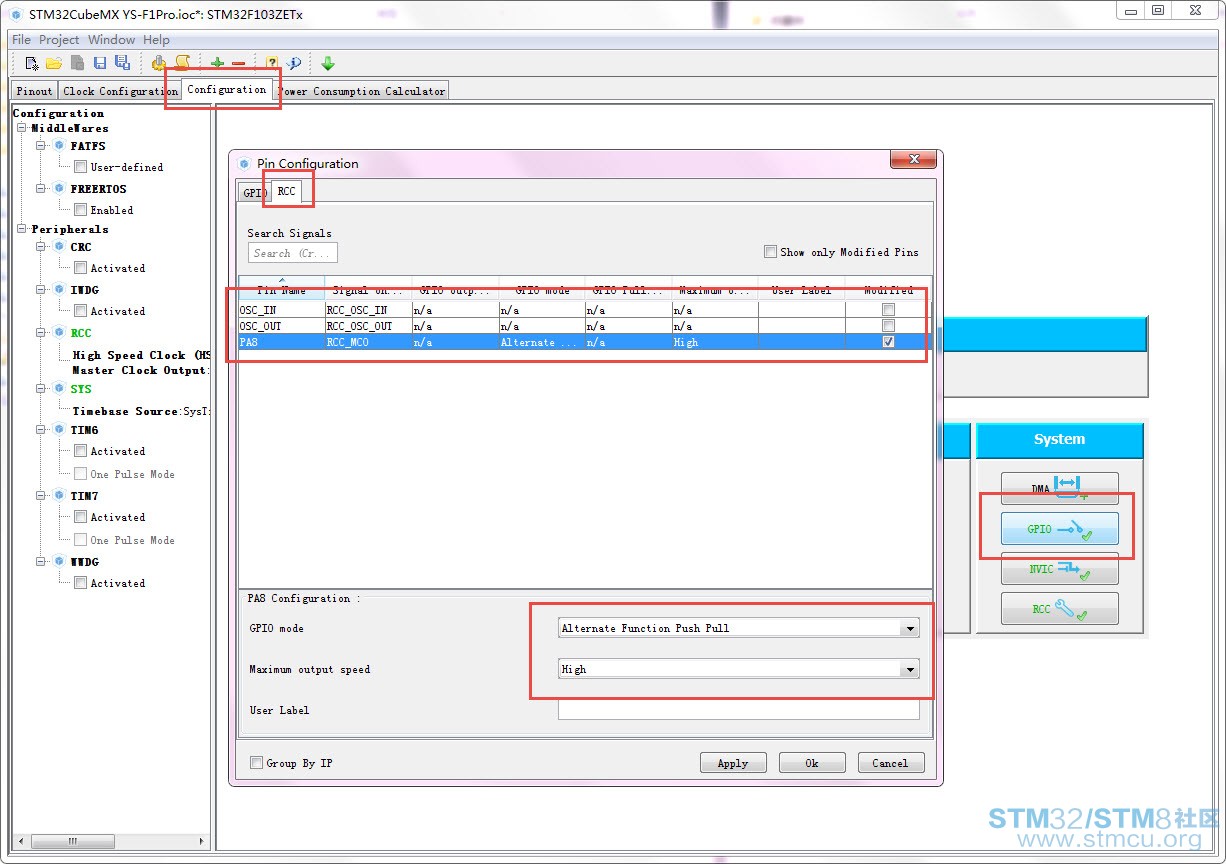Click the Pin Configuration dialog title icon
Viewport: 1226px width, 864px height.
click(244, 163)
